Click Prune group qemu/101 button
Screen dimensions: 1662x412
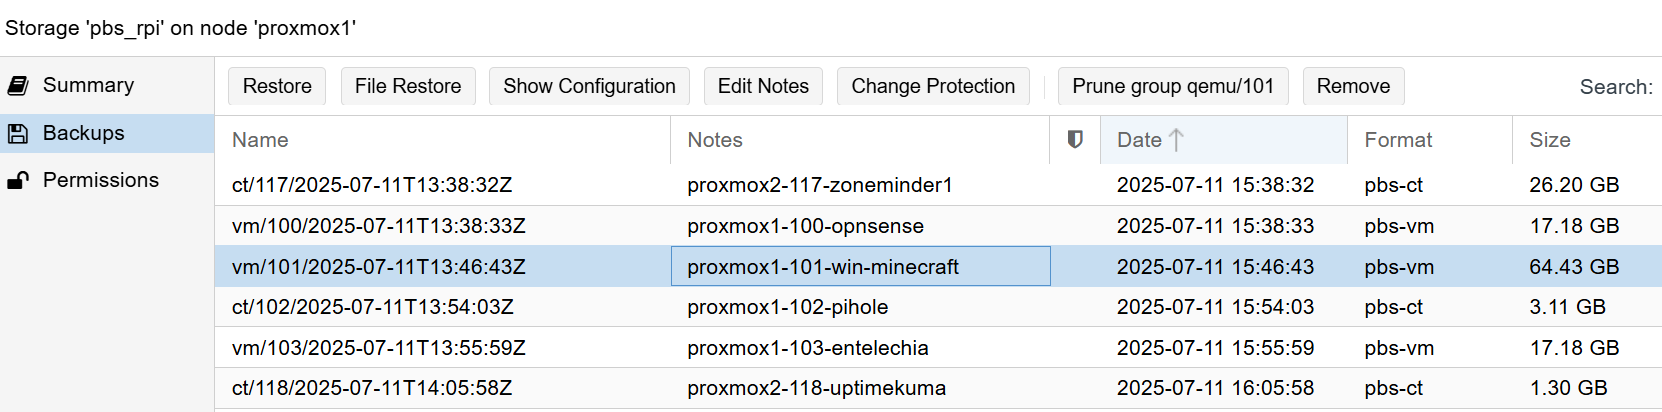[1173, 86]
